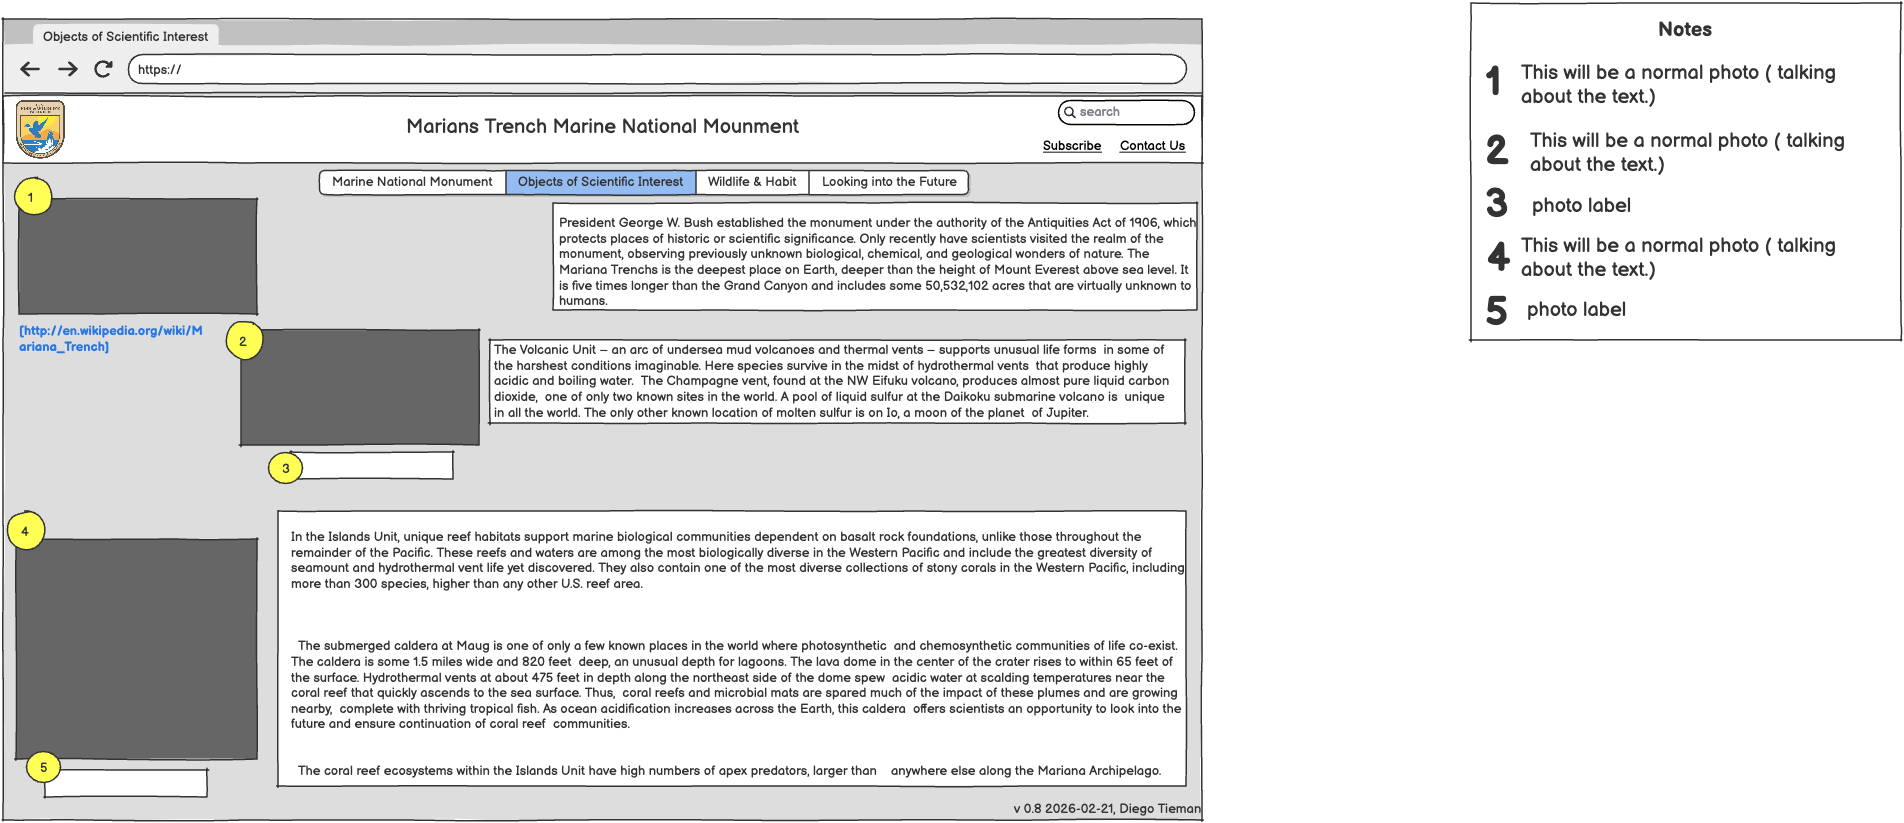Focus the https:// address bar
This screenshot has height=823, width=1904.
[x=657, y=69]
